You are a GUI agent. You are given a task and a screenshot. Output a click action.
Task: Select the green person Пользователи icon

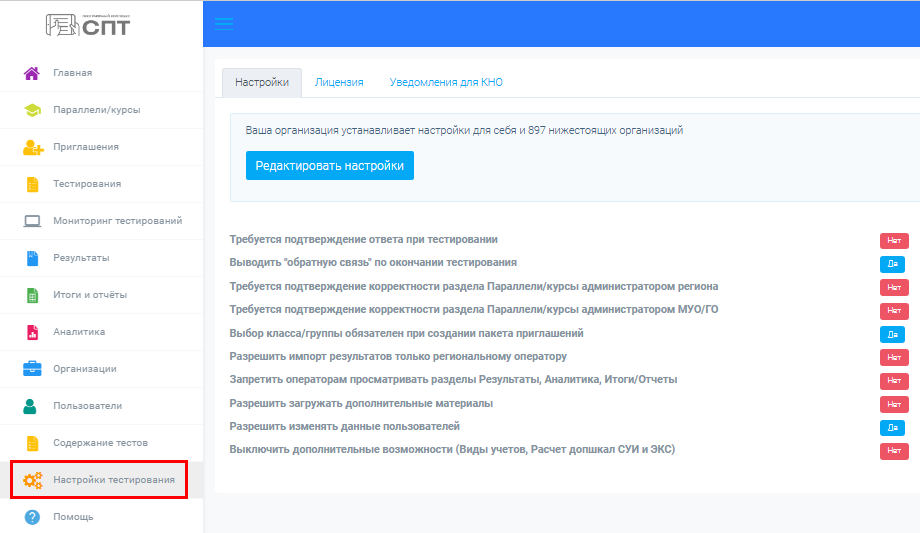pyautogui.click(x=30, y=406)
